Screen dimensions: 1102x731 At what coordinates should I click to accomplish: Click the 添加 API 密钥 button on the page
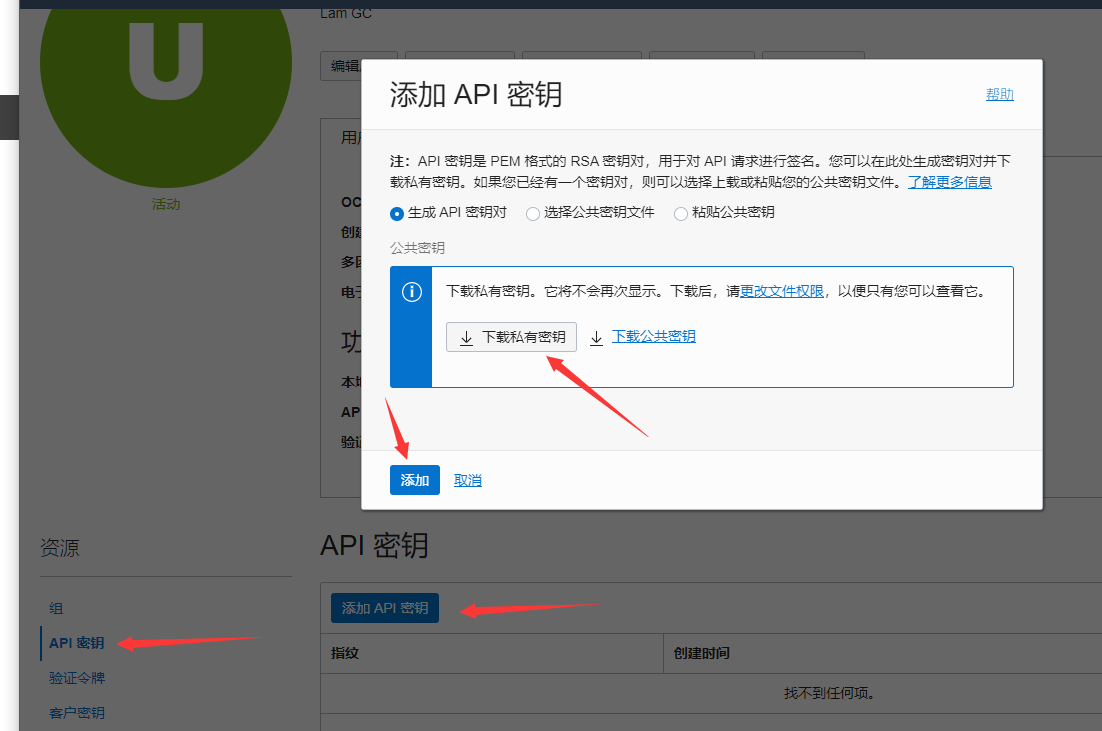pos(384,607)
